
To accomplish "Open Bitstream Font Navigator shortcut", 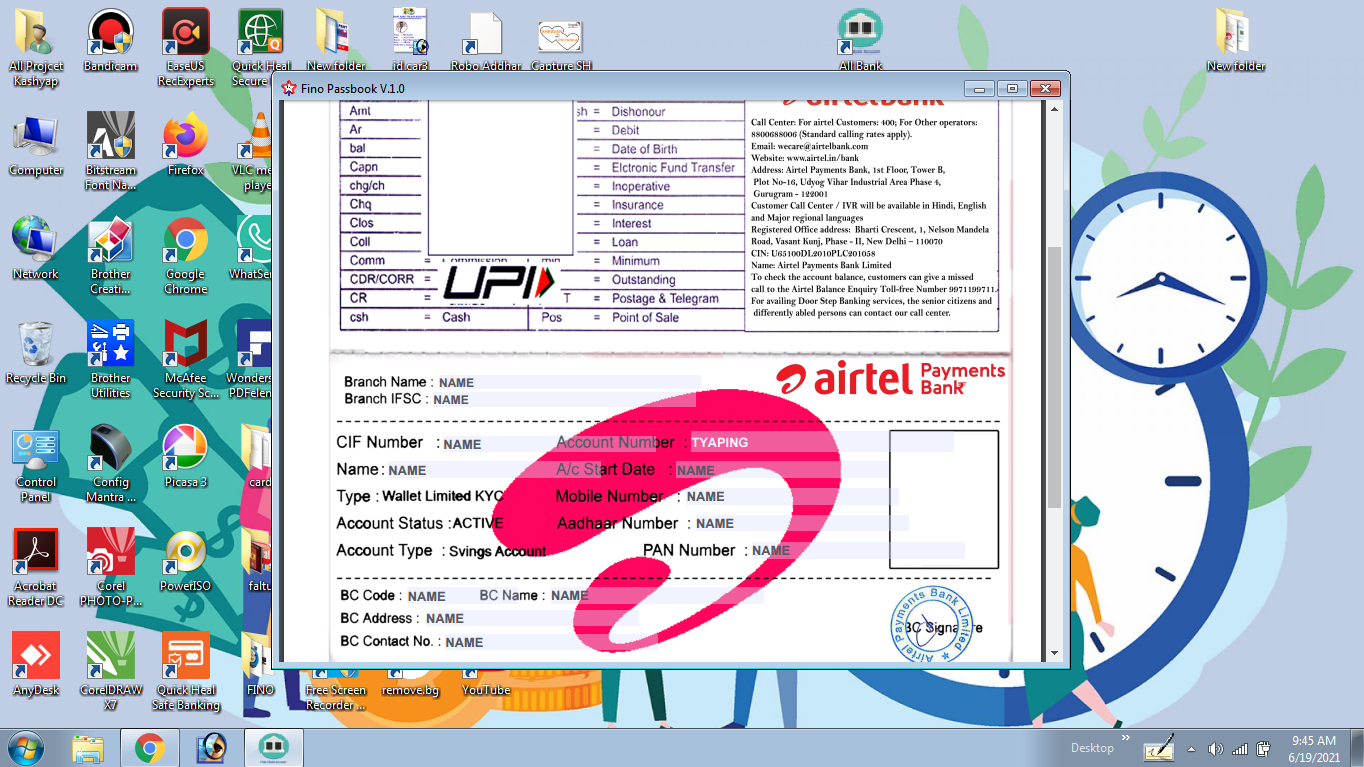I will tap(111, 151).
